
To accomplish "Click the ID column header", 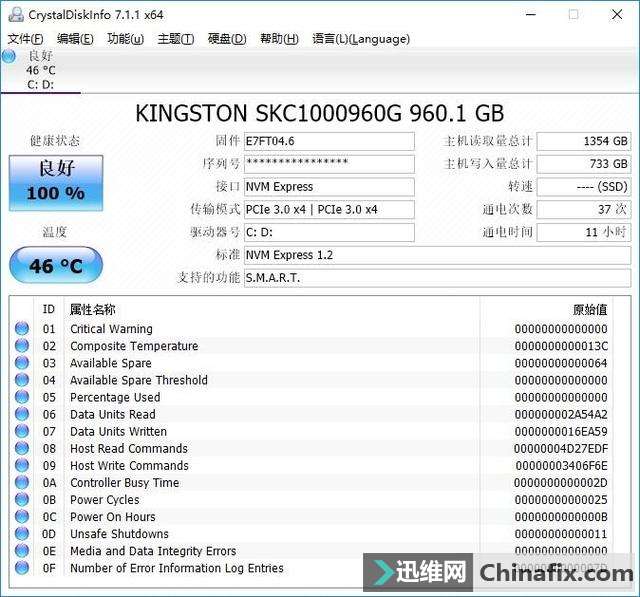I will point(49,309).
